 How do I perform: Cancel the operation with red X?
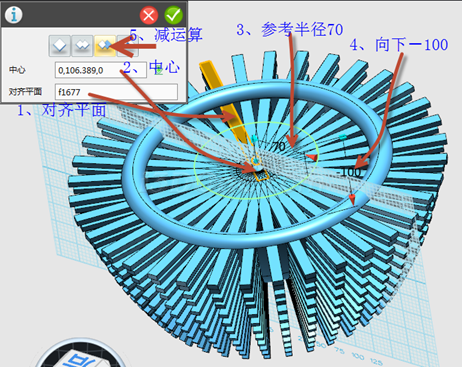(149, 15)
